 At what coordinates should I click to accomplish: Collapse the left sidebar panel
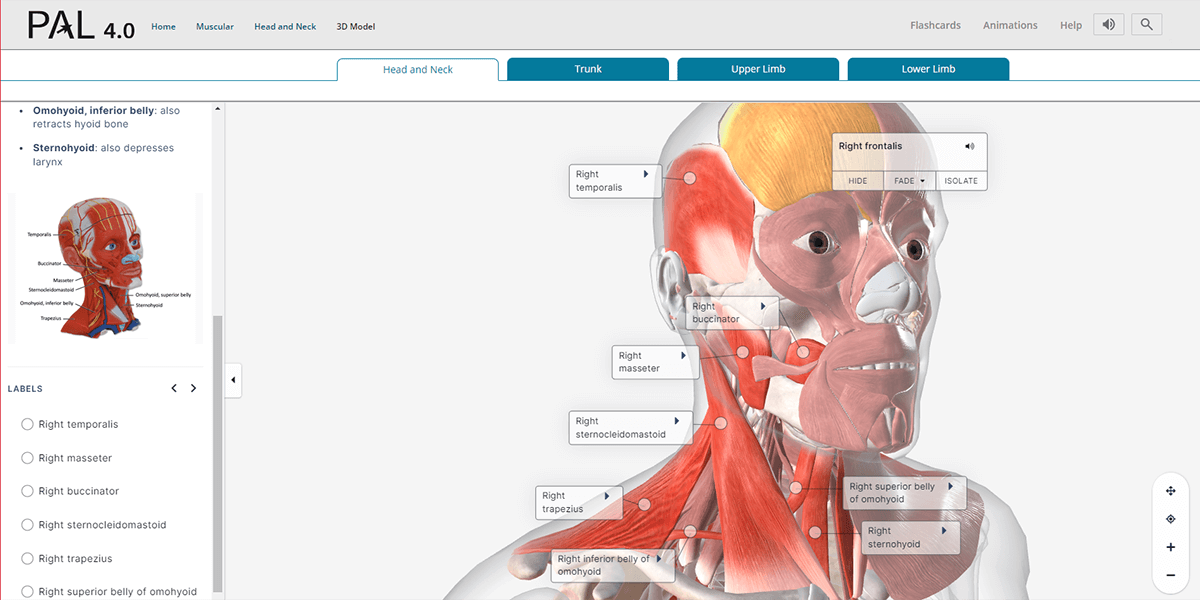point(233,380)
